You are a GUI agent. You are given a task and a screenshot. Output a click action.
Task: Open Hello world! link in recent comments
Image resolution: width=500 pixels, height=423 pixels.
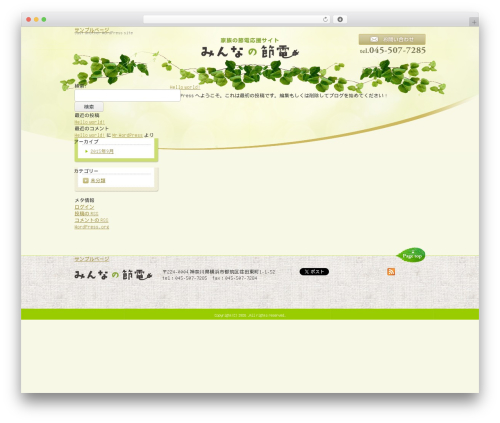point(89,135)
